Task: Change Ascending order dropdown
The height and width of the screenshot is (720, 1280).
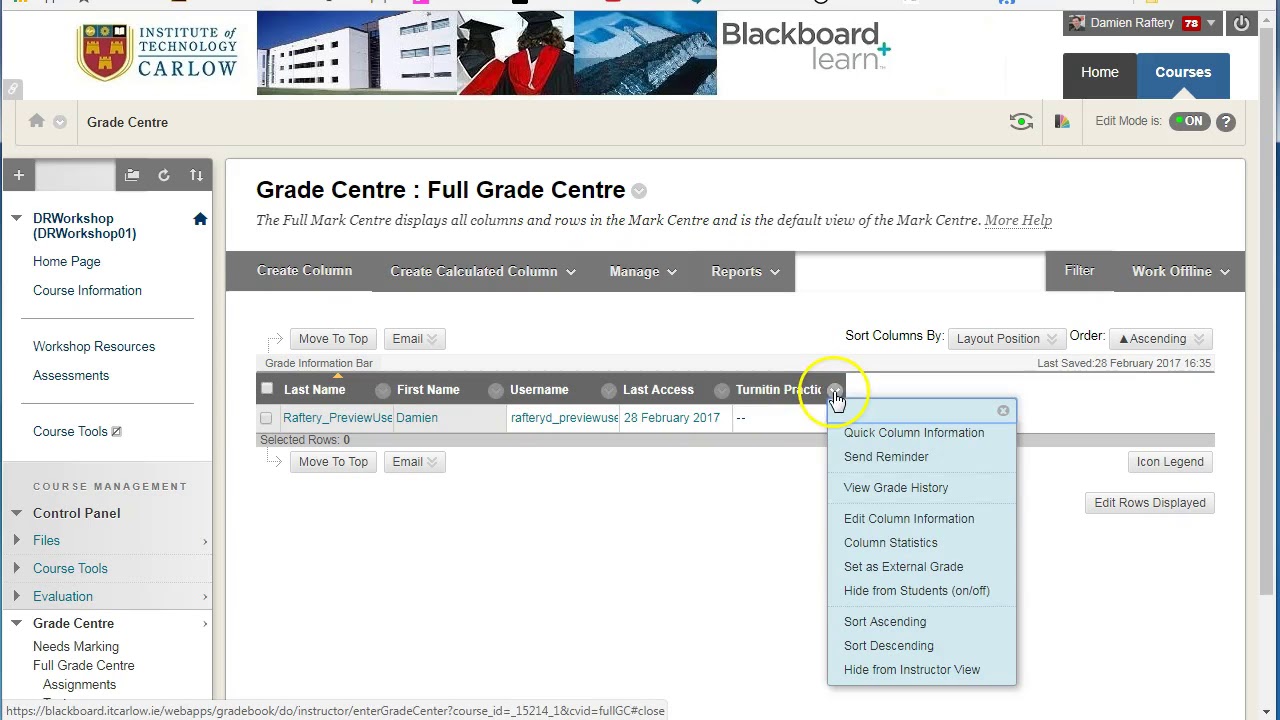Action: tap(1161, 339)
